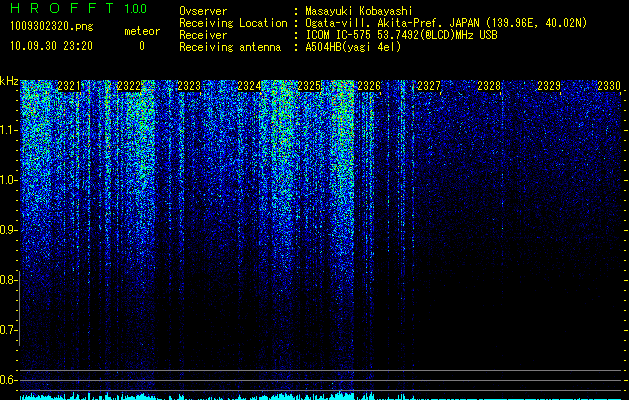This screenshot has width=629, height=400.
Task: Click the 2327 time marker
Action: point(429,86)
